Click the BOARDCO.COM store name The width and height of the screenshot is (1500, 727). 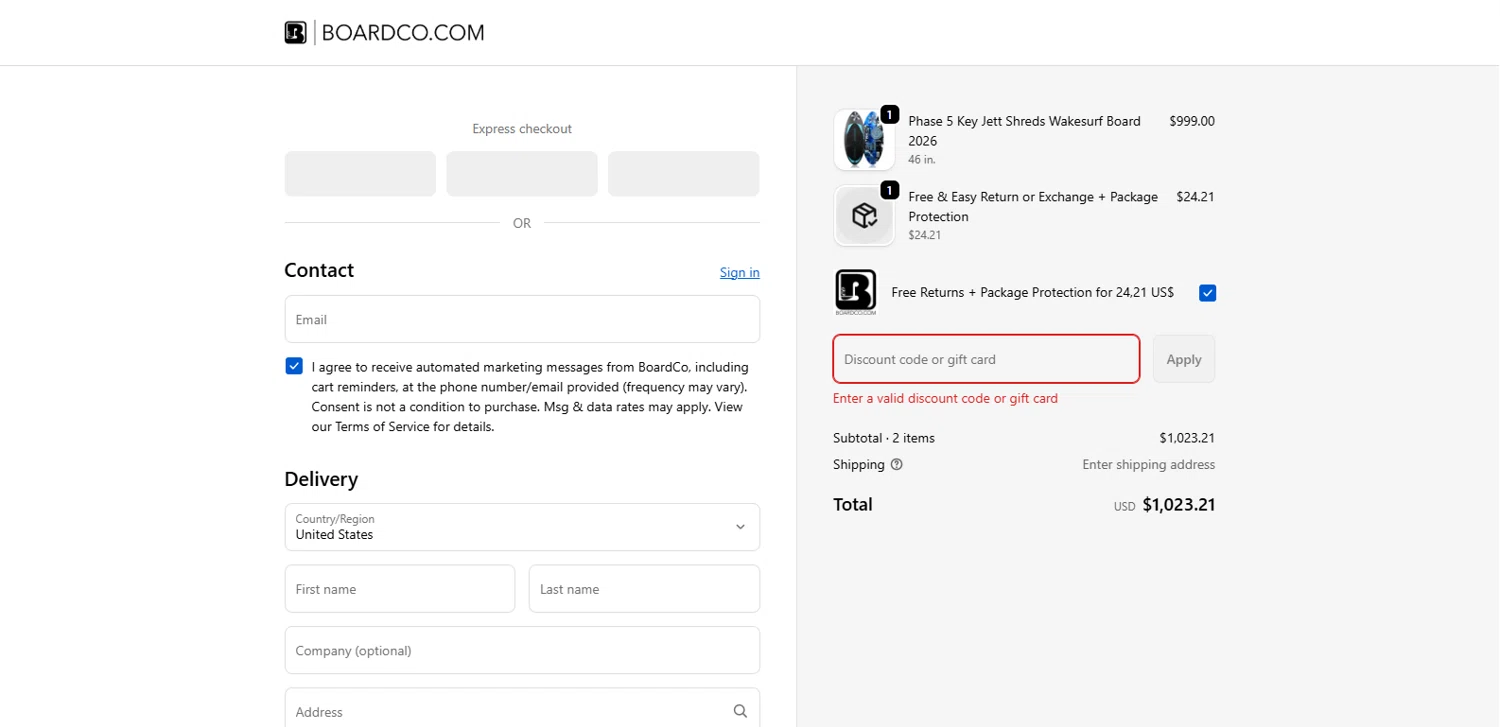[403, 33]
